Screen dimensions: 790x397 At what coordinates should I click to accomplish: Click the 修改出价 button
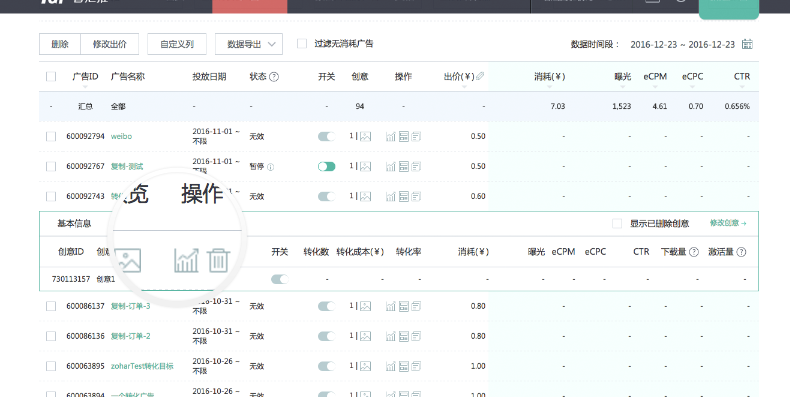tap(109, 44)
